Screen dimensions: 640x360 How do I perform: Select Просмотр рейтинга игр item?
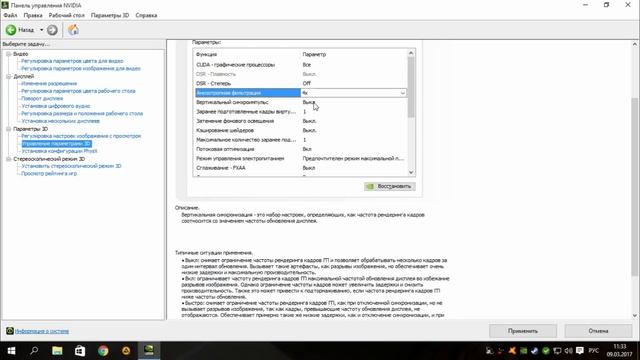[49, 173]
